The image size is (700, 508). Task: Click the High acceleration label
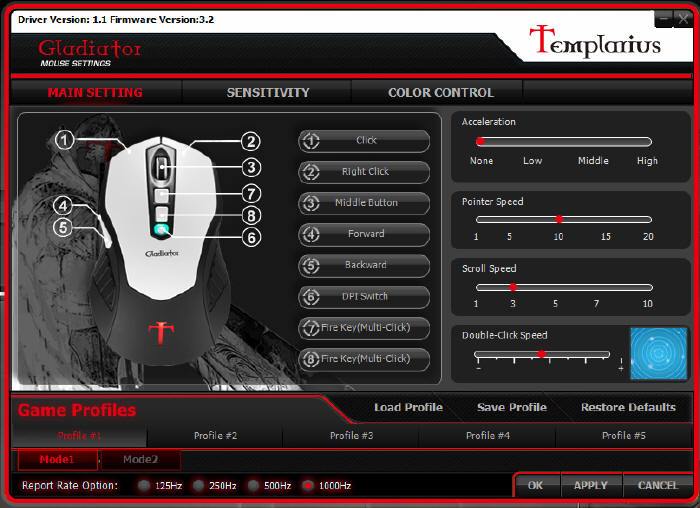coord(647,161)
